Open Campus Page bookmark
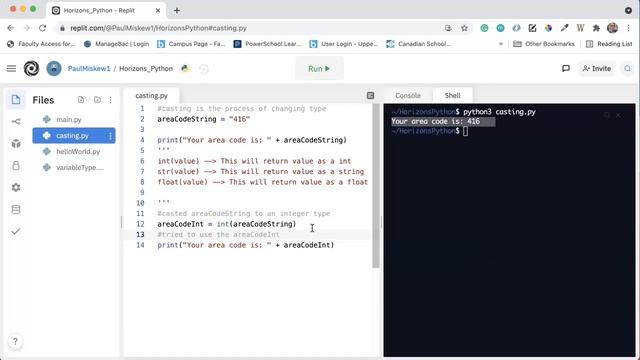640x360 pixels. [191, 44]
